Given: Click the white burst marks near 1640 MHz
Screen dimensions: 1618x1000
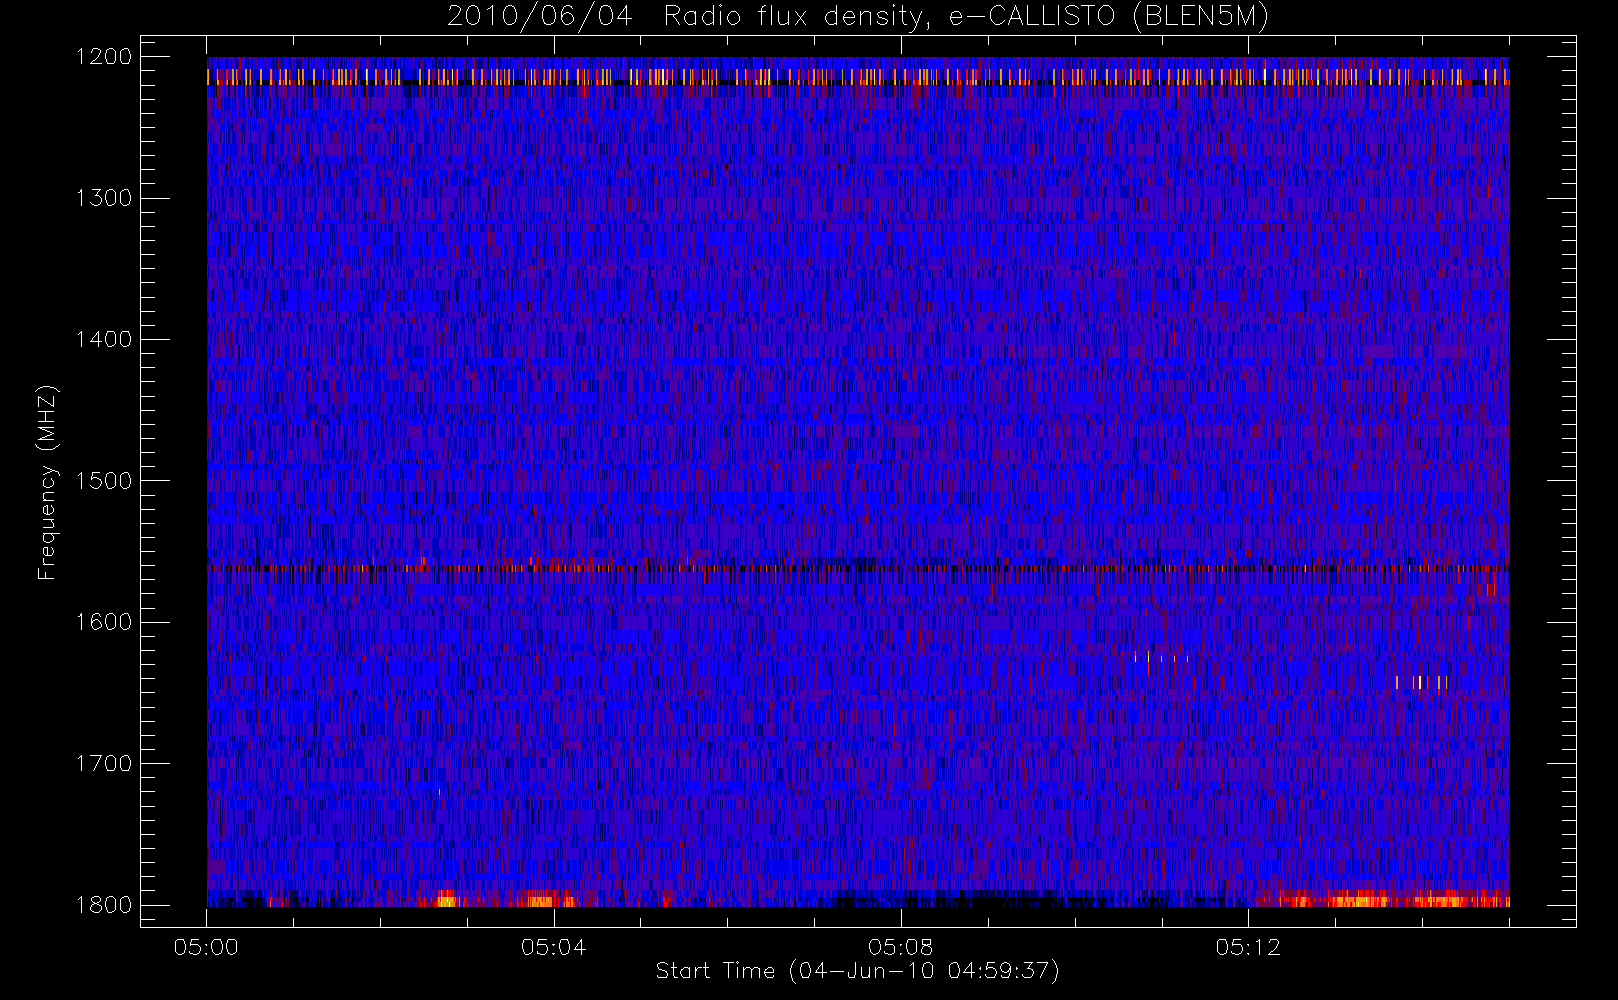Looking at the screenshot, I should [x=1421, y=683].
